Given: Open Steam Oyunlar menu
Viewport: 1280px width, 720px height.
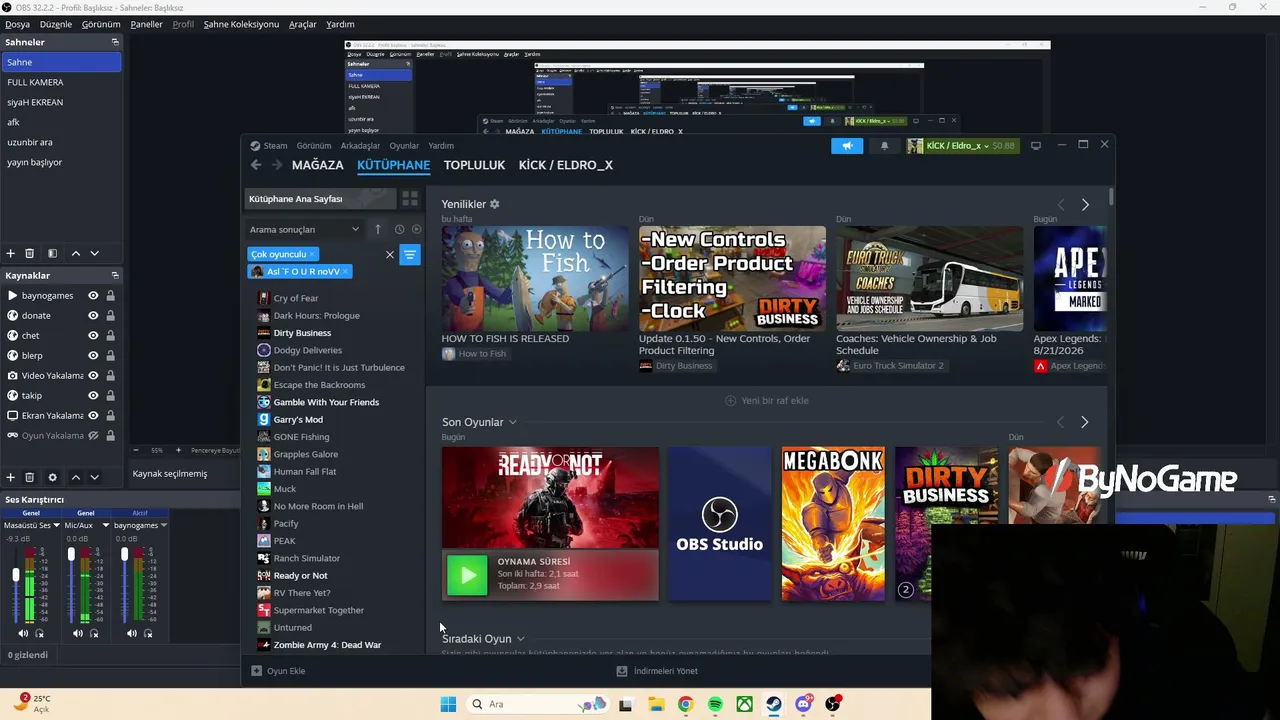Looking at the screenshot, I should 404,146.
